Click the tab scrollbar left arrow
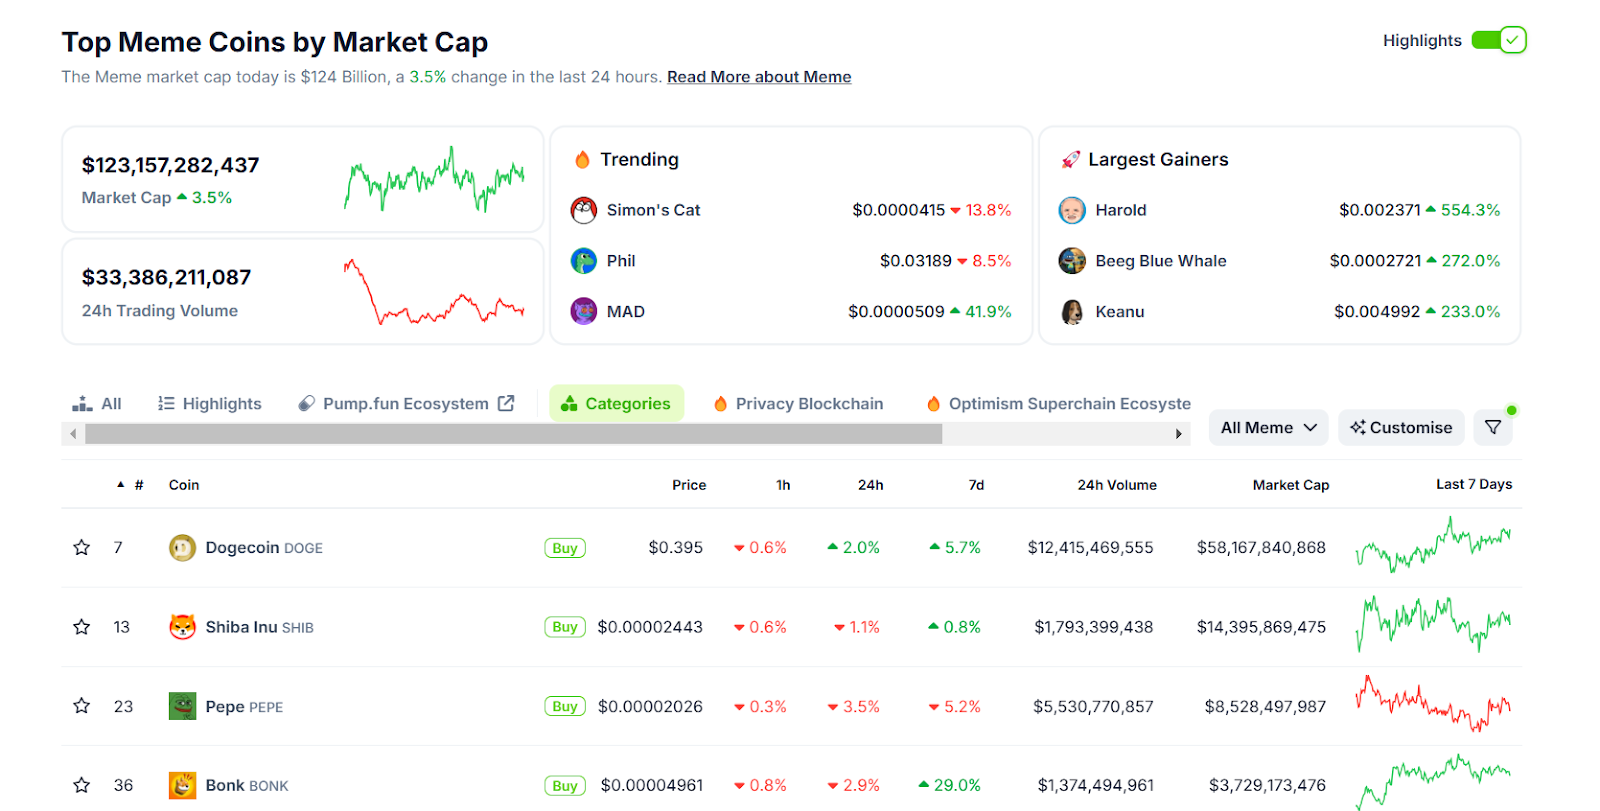Viewport: 1600px width, 811px height. pos(73,434)
